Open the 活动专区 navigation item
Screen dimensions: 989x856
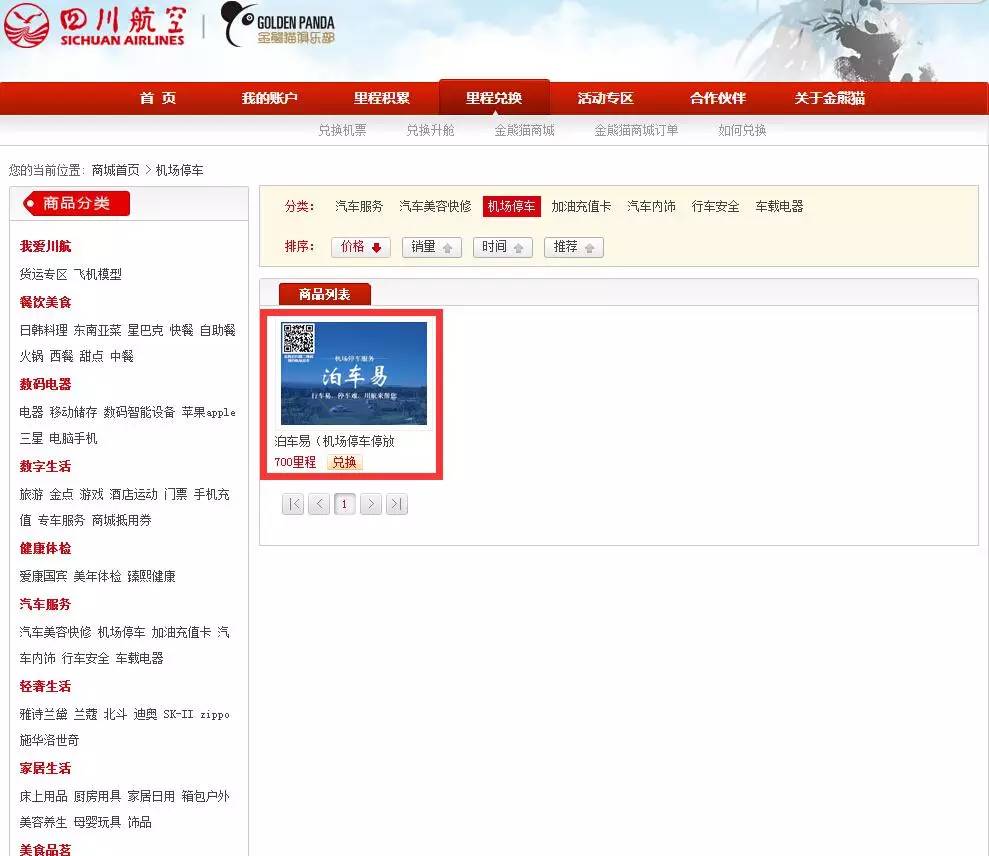[607, 98]
